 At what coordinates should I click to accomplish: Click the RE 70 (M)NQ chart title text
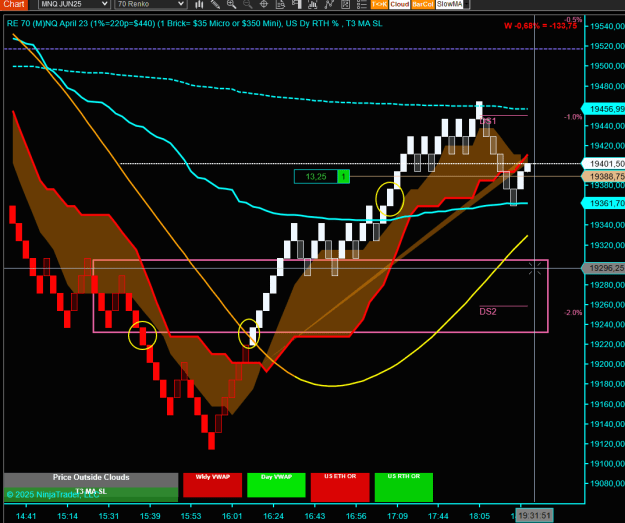194,24
